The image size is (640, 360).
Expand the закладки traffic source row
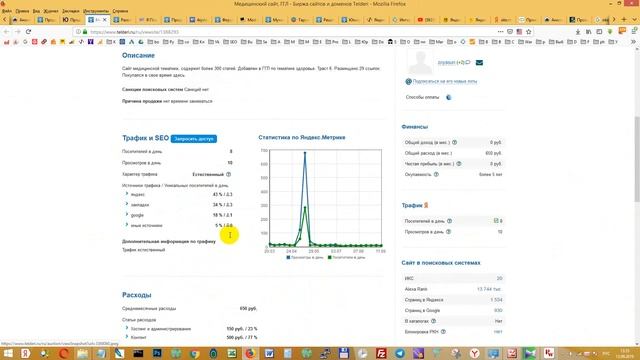(x=127, y=204)
